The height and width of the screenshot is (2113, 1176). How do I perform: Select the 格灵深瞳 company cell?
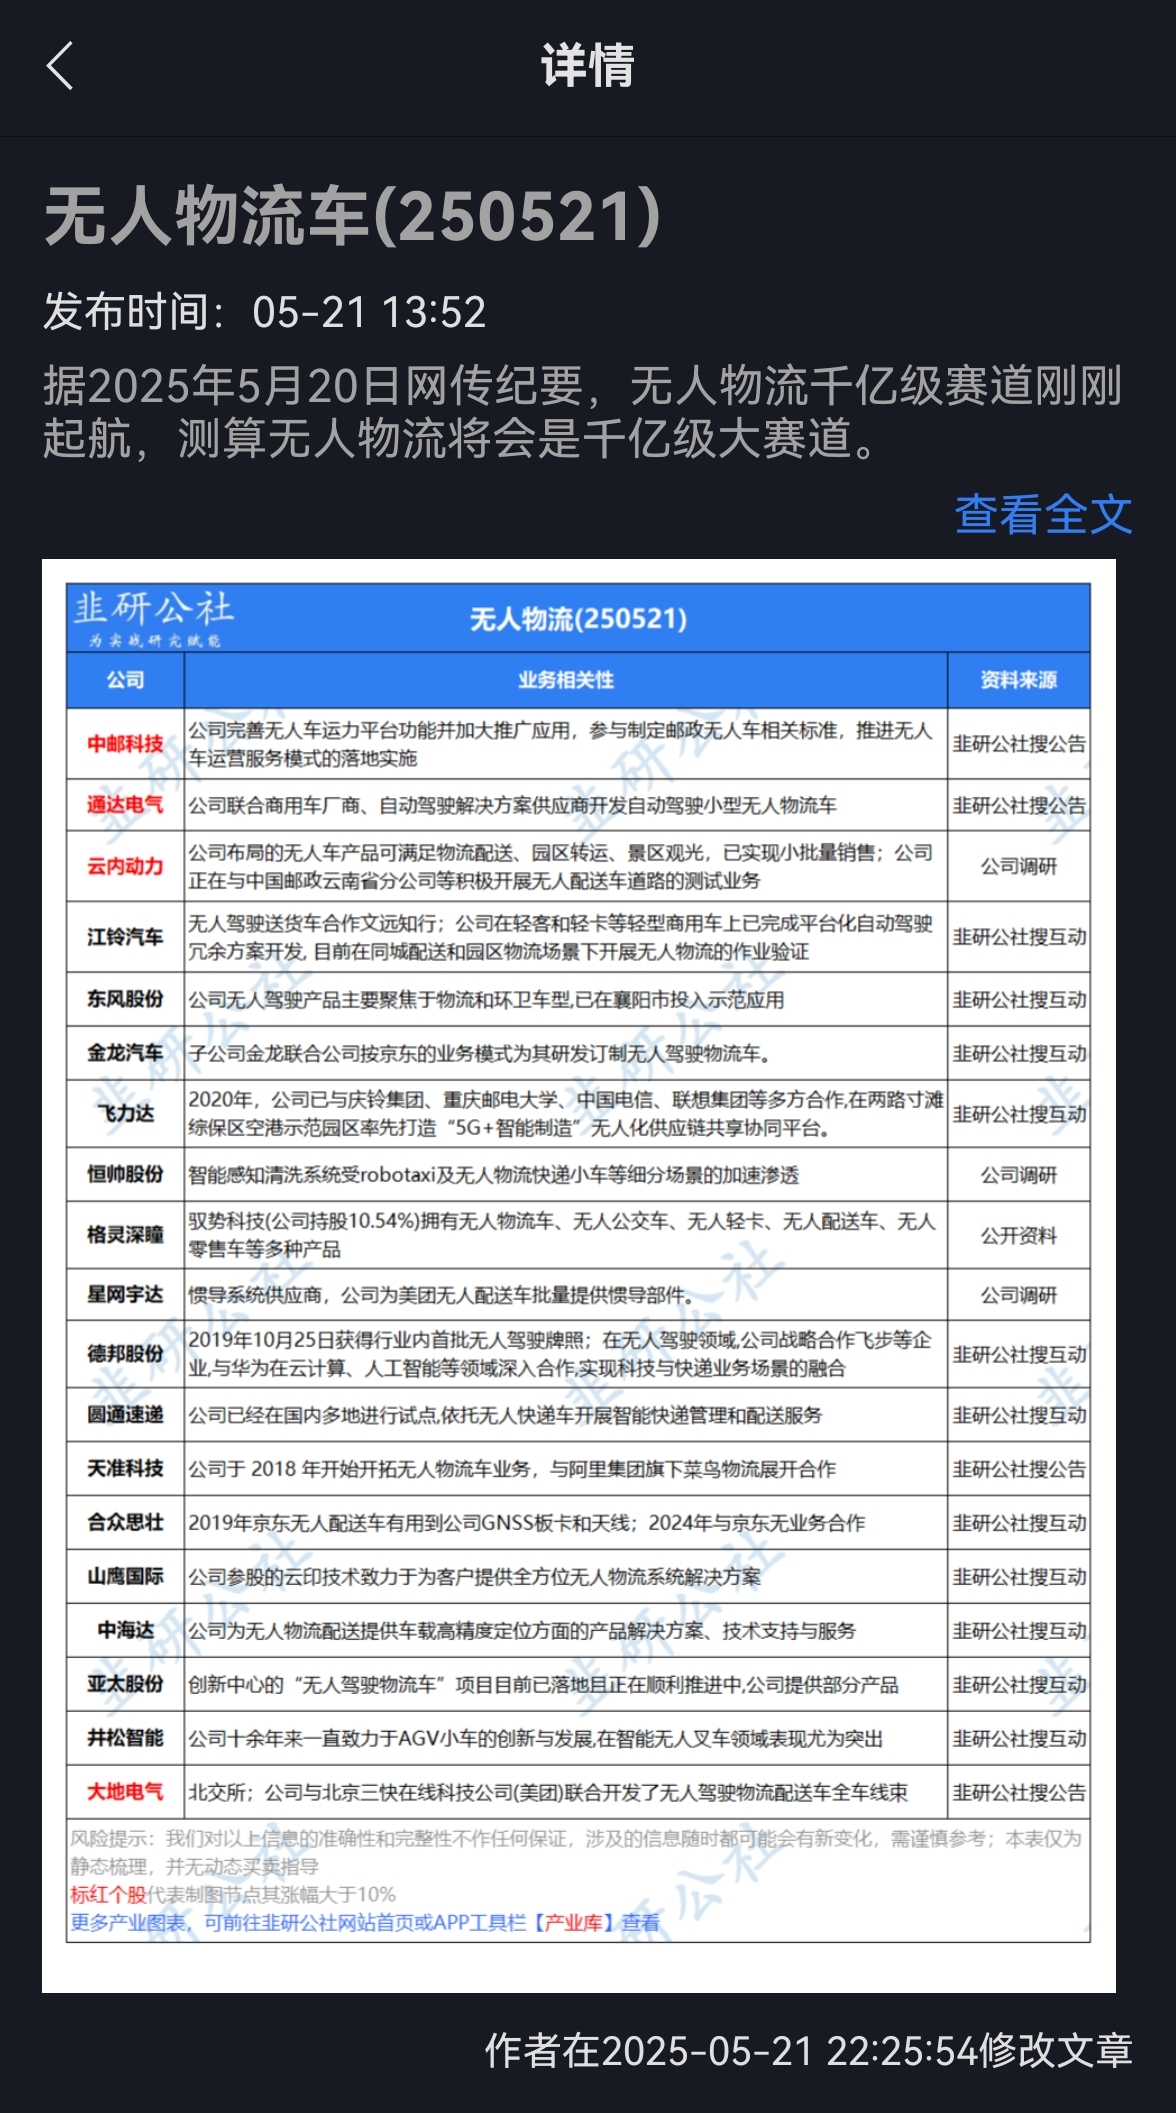coord(125,1235)
